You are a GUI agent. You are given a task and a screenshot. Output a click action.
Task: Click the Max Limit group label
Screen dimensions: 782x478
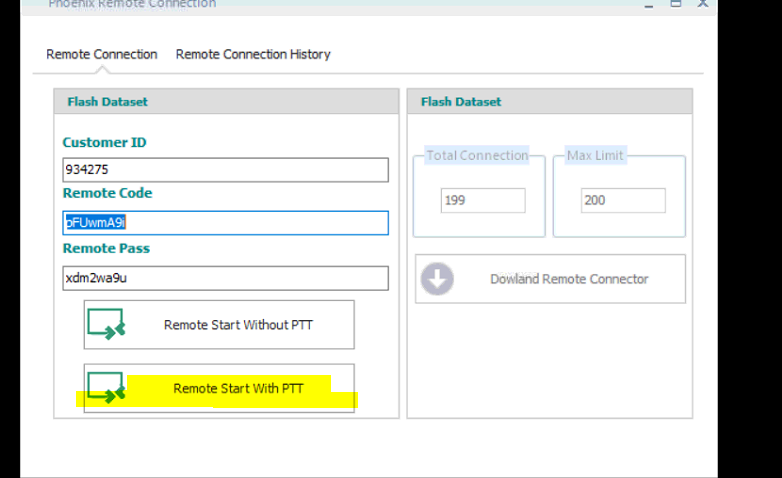(595, 156)
